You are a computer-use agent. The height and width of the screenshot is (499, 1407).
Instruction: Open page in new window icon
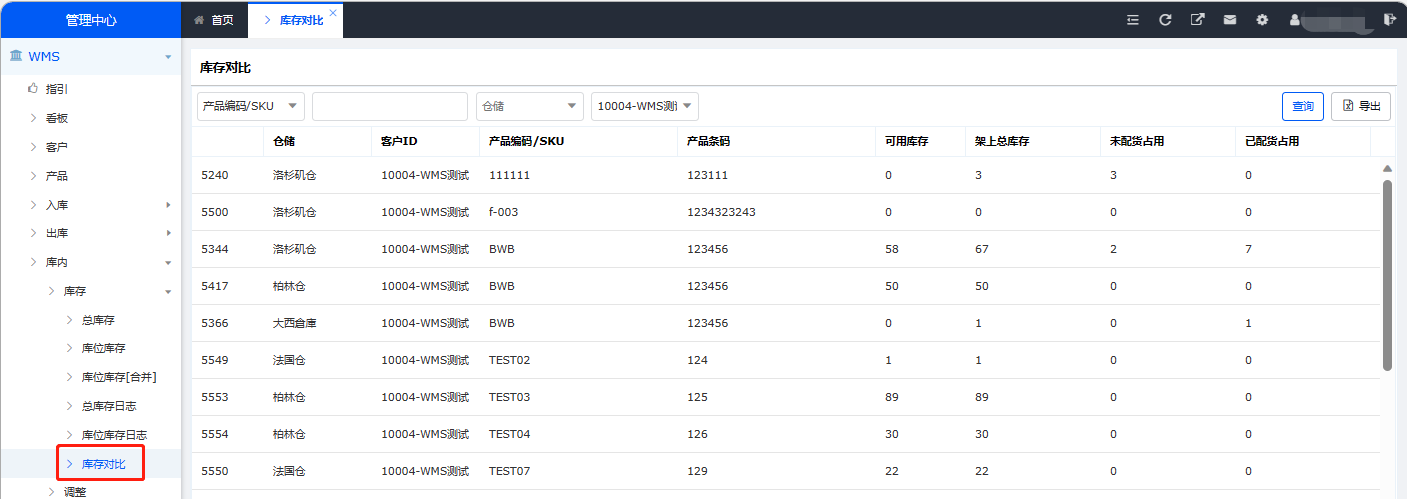tap(1198, 19)
